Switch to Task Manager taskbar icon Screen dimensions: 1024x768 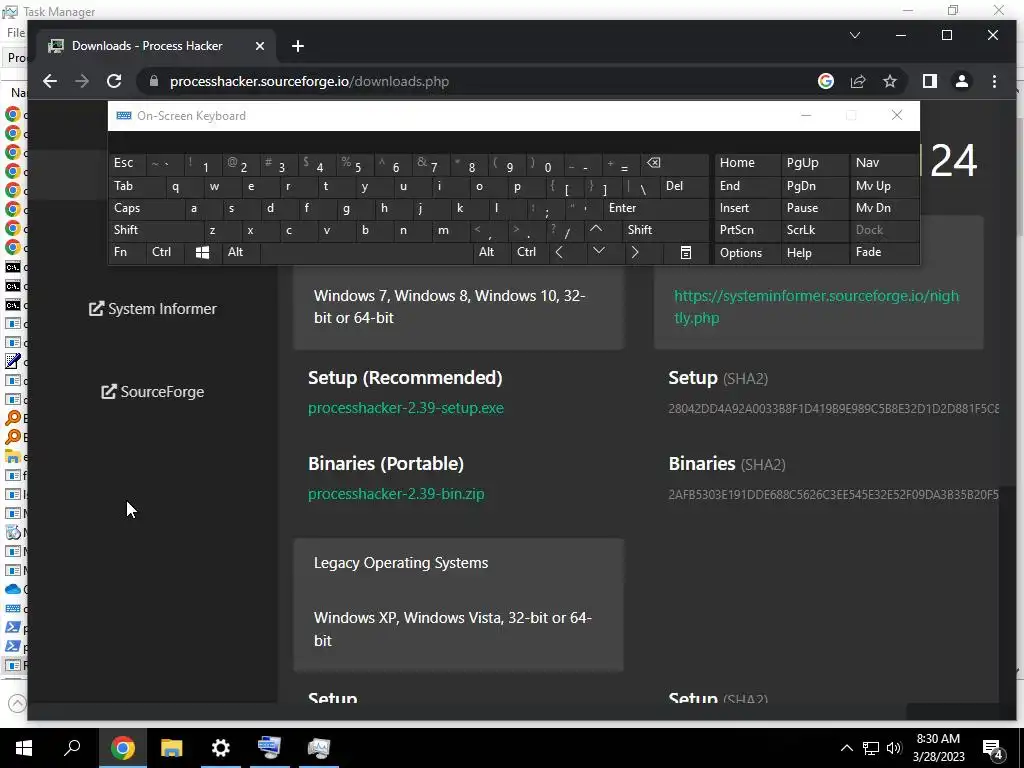coord(319,748)
